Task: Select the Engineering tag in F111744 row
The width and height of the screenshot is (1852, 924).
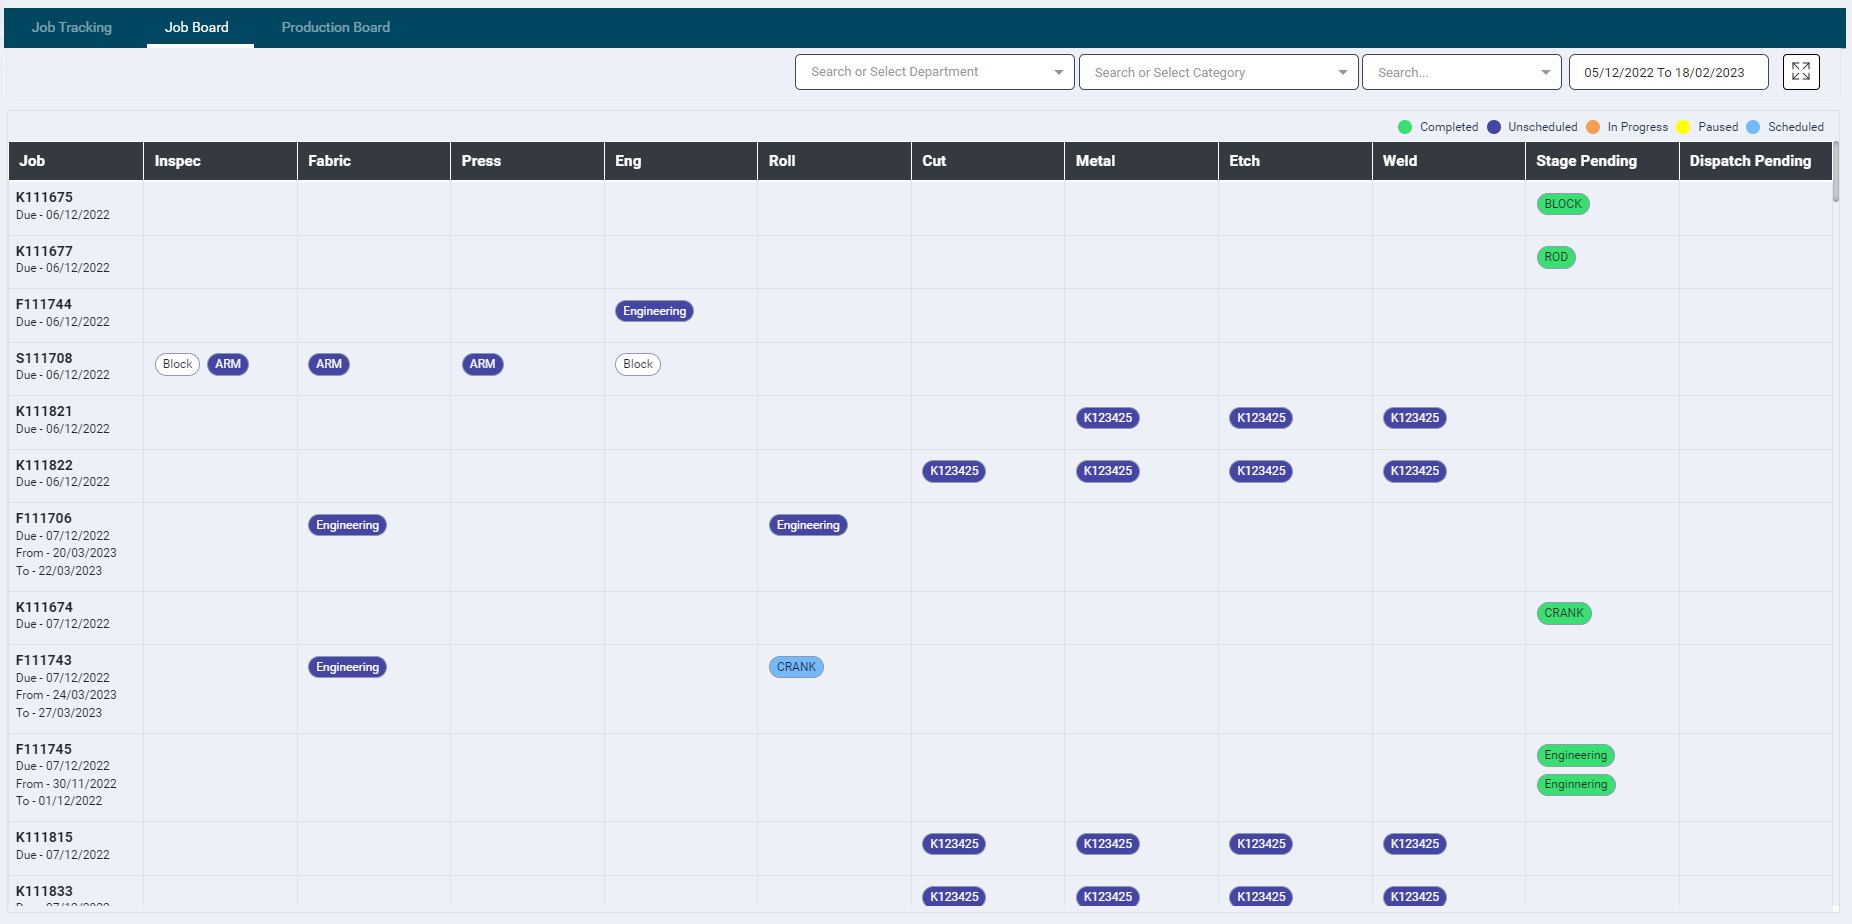Action: point(654,311)
